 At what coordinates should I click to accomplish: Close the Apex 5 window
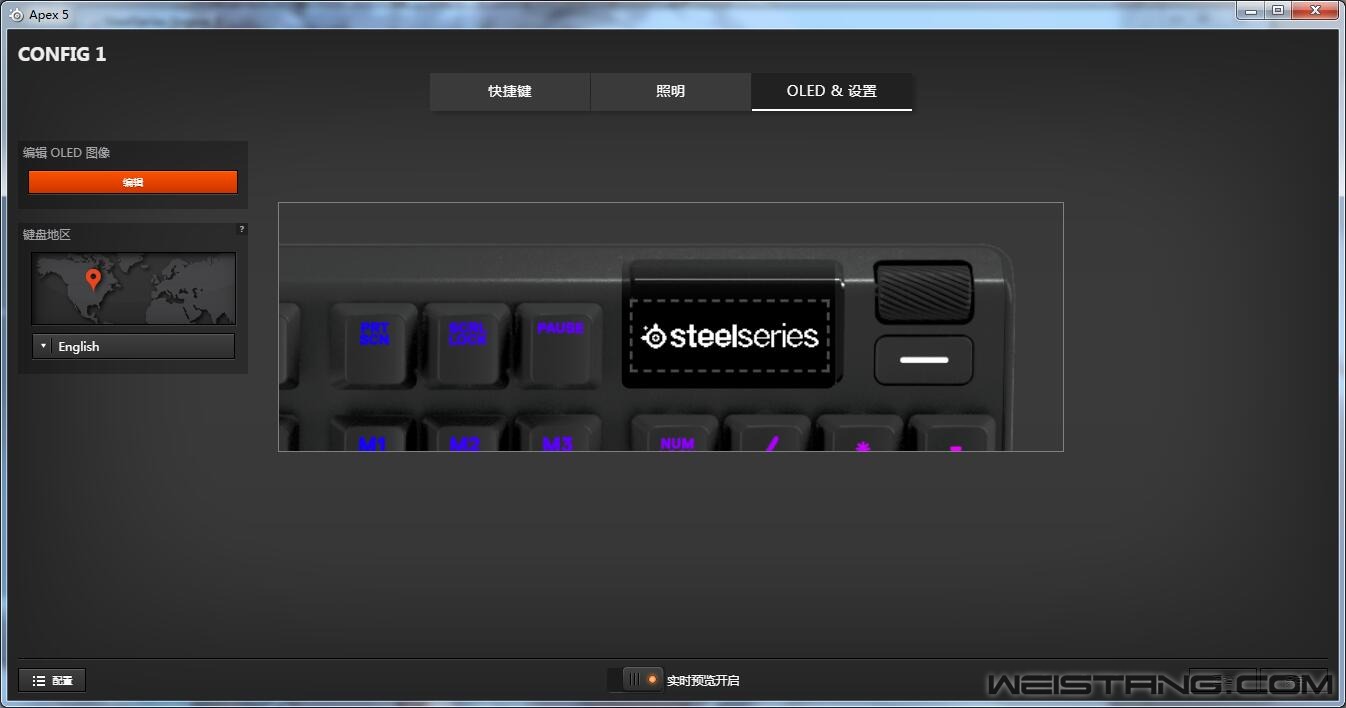[x=1314, y=10]
